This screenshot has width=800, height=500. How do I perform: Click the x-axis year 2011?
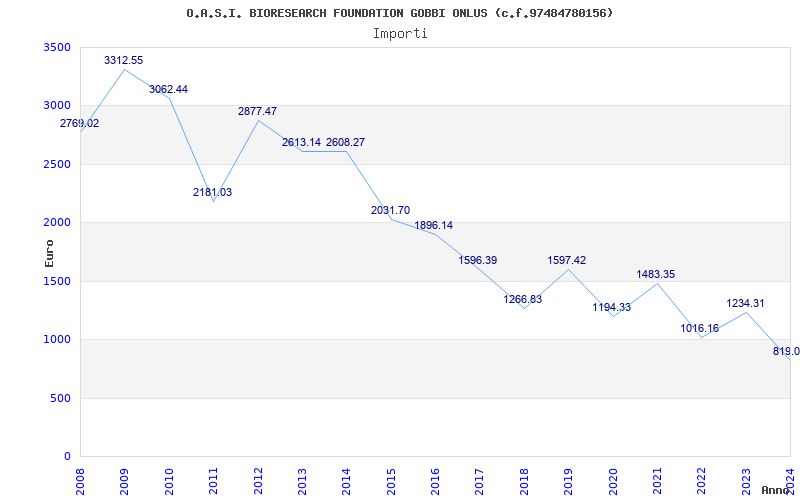(213, 481)
